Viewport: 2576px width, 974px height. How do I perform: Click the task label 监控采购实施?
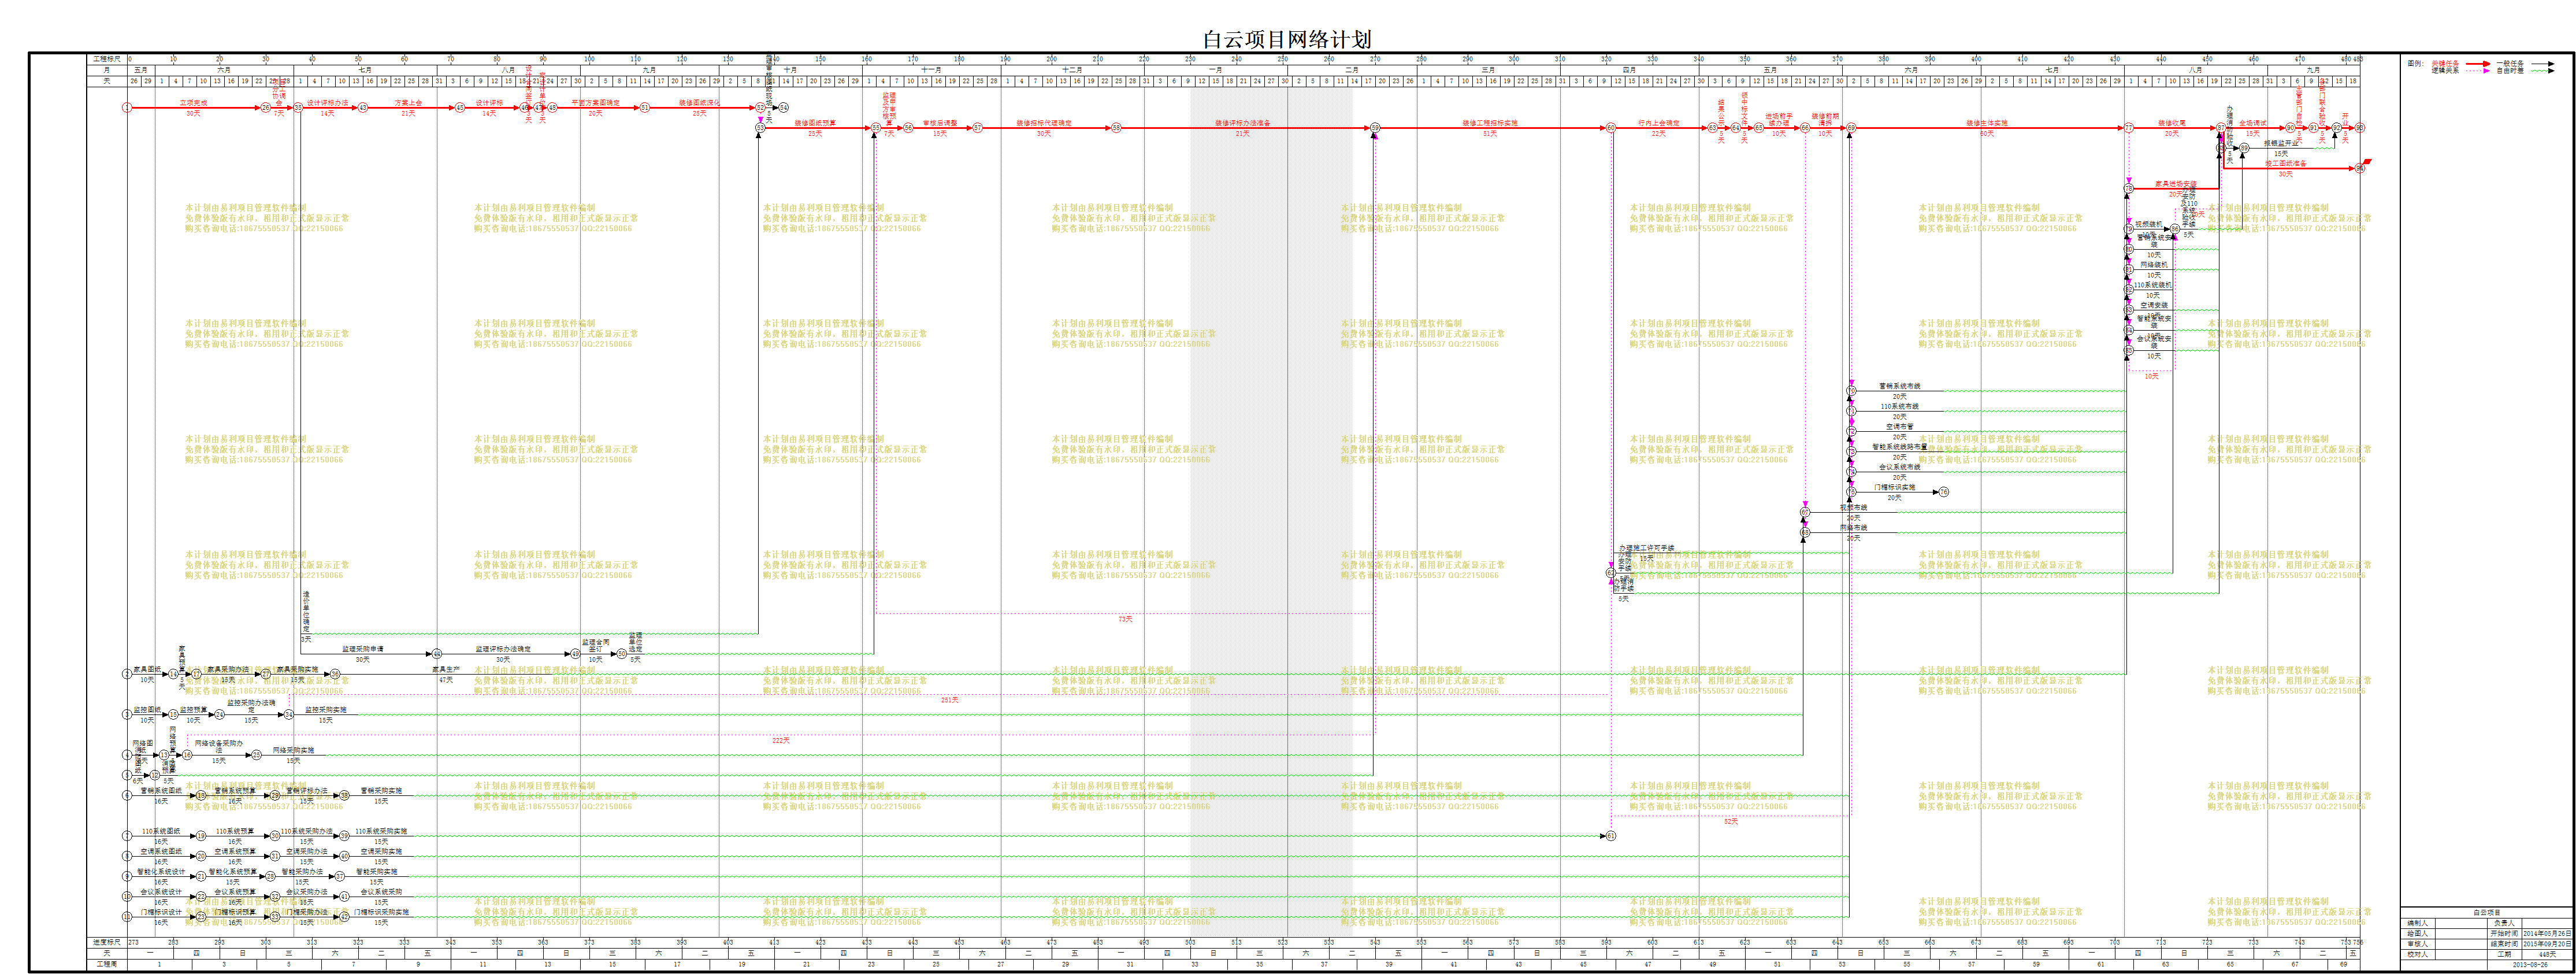click(326, 709)
